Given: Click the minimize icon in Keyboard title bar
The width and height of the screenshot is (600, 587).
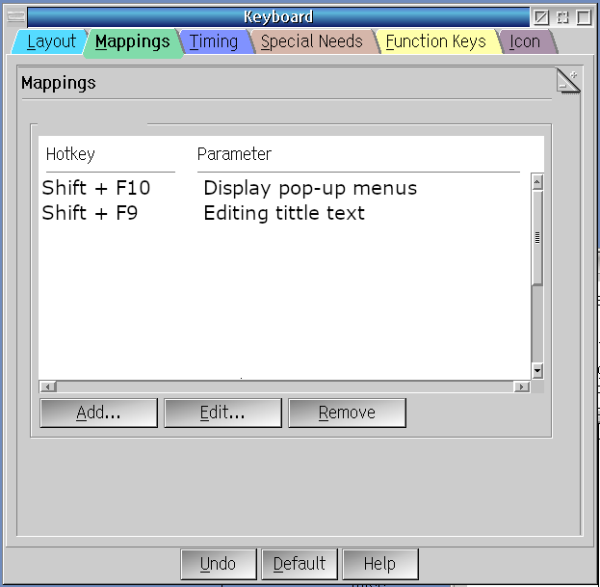Looking at the screenshot, I should pos(541,17).
